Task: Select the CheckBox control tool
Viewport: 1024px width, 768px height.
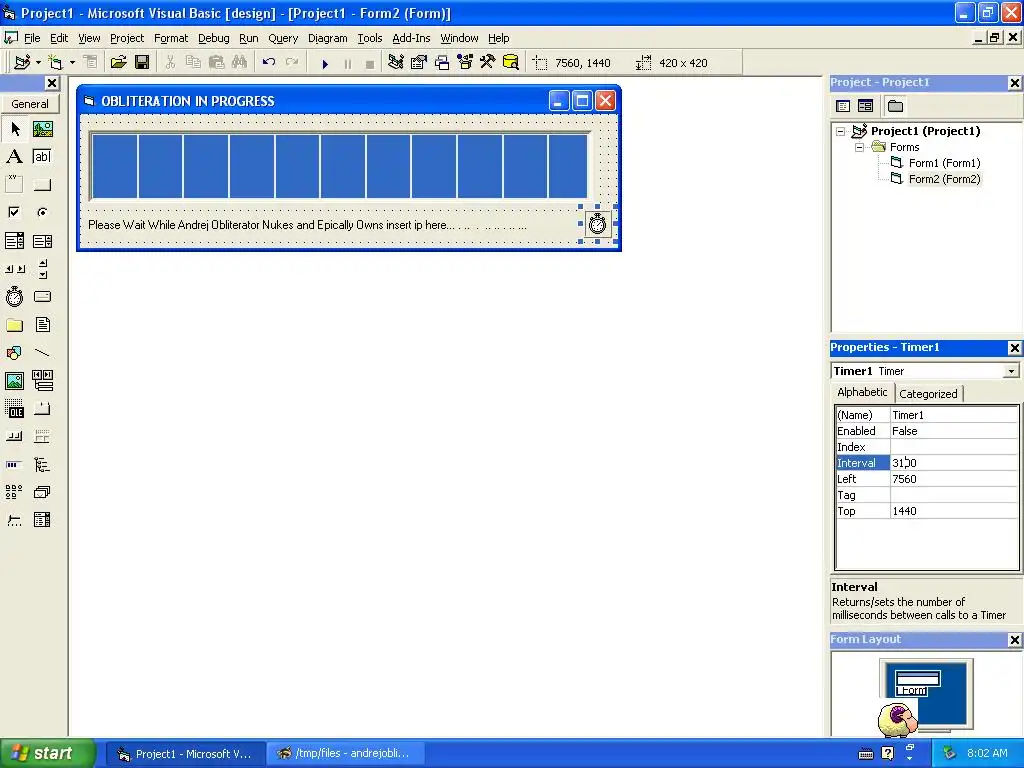Action: coord(14,212)
